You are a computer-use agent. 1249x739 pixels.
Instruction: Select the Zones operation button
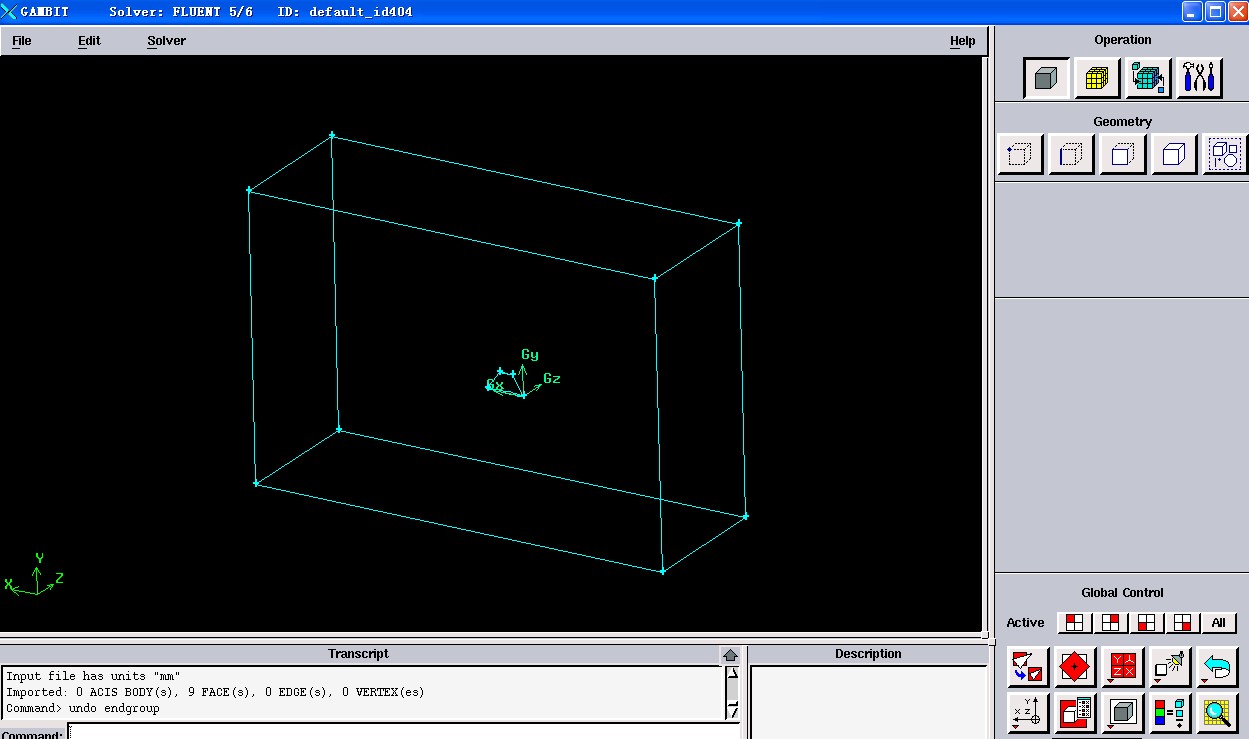[x=1148, y=78]
